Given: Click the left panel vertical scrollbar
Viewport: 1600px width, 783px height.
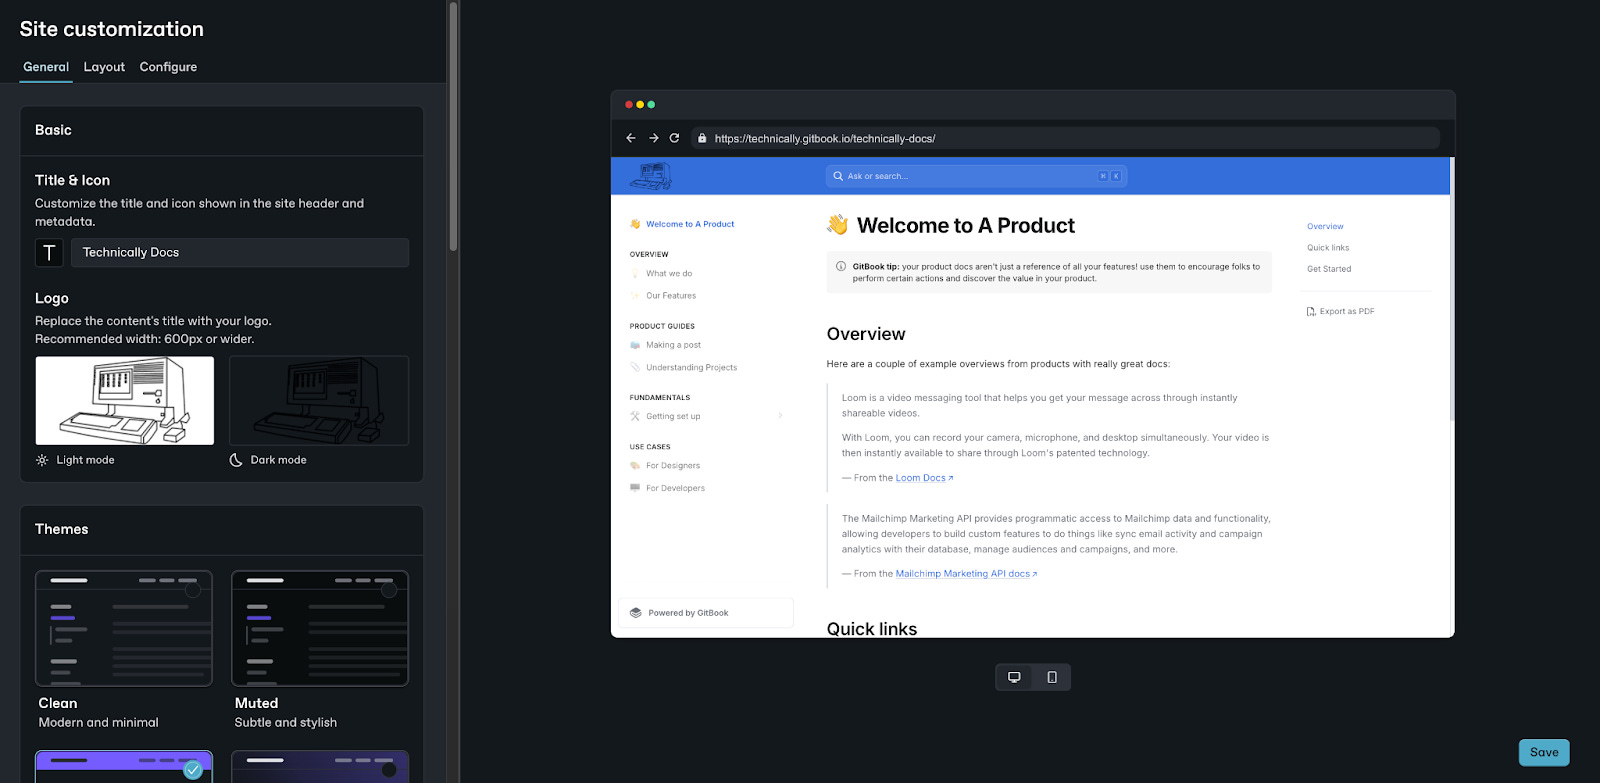Looking at the screenshot, I should [x=453, y=125].
